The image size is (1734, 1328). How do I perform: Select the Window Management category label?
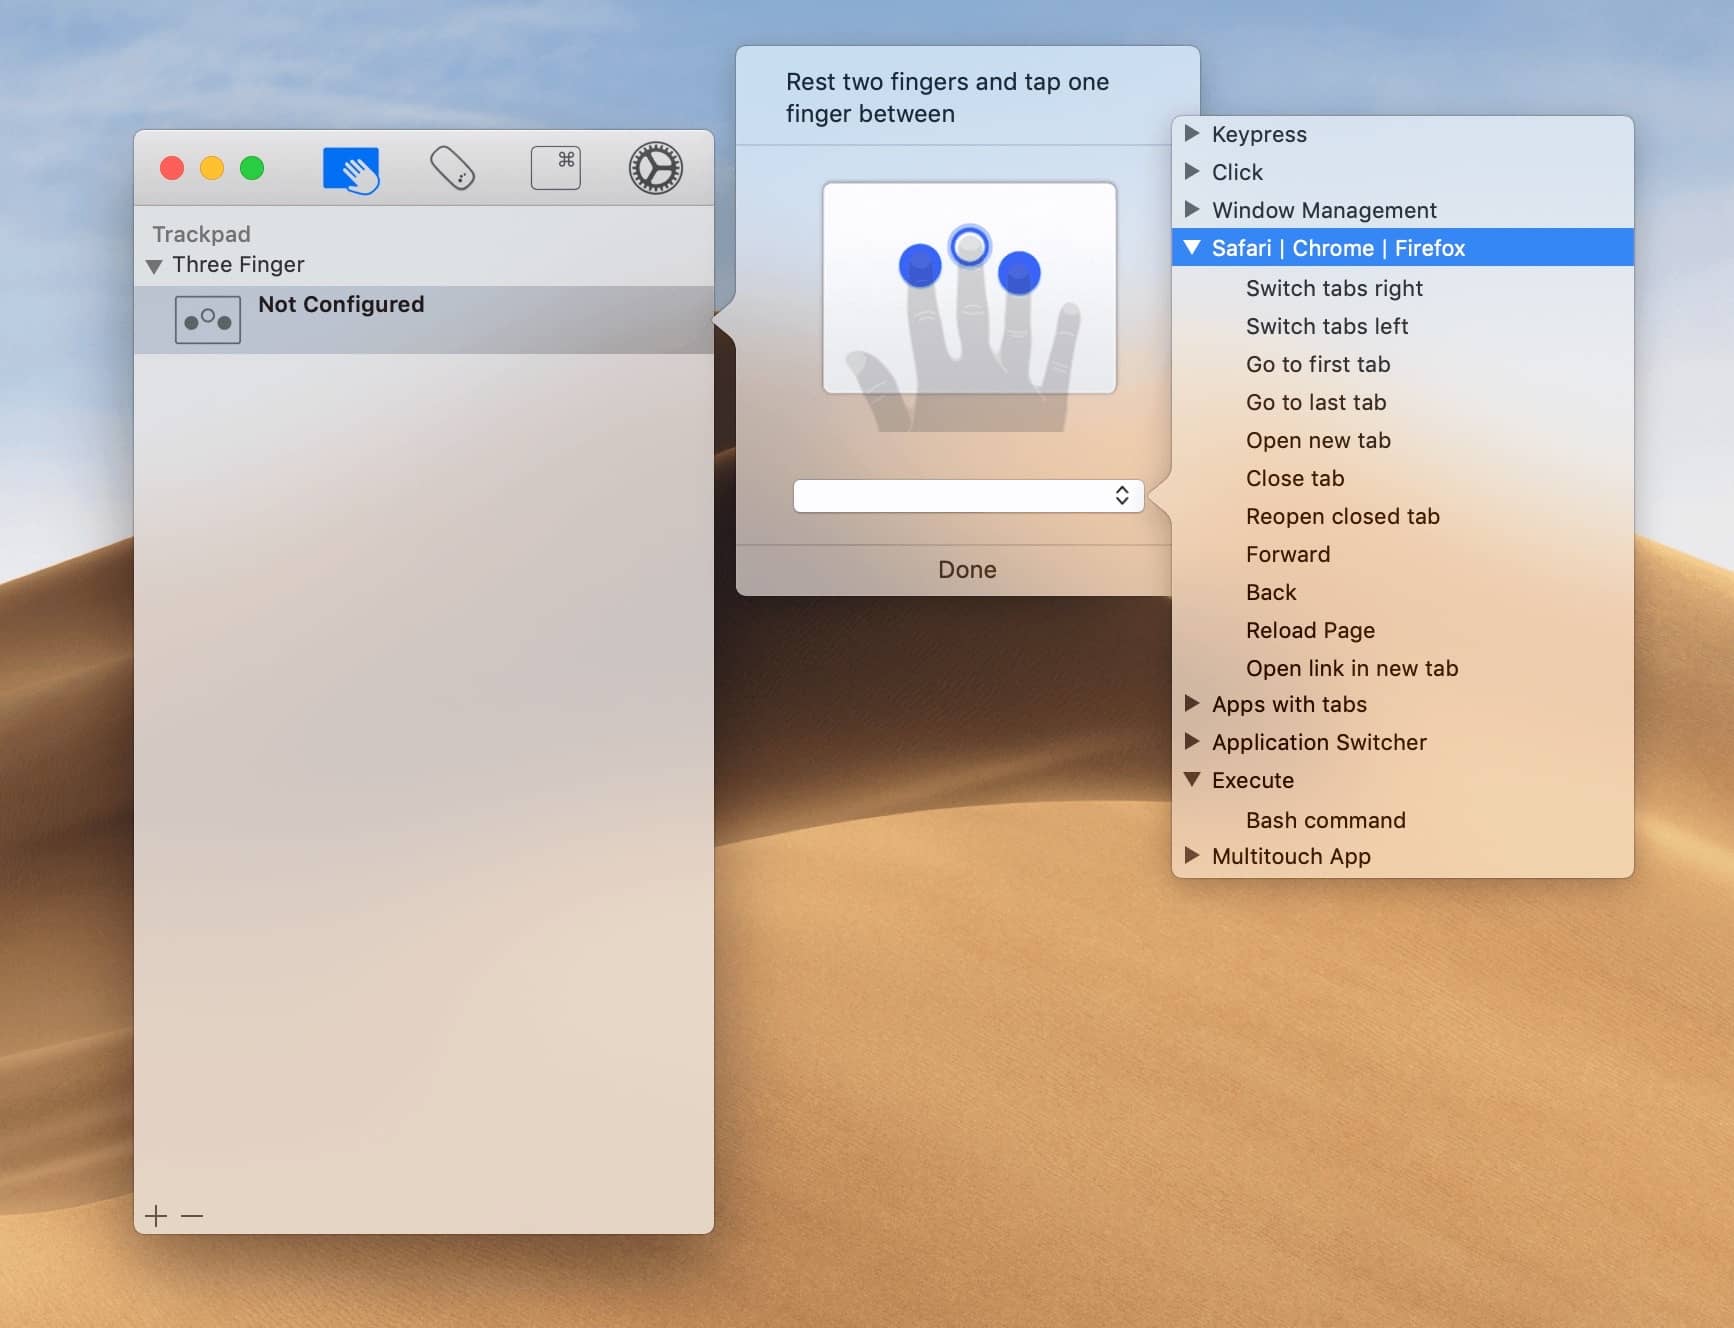(1324, 210)
